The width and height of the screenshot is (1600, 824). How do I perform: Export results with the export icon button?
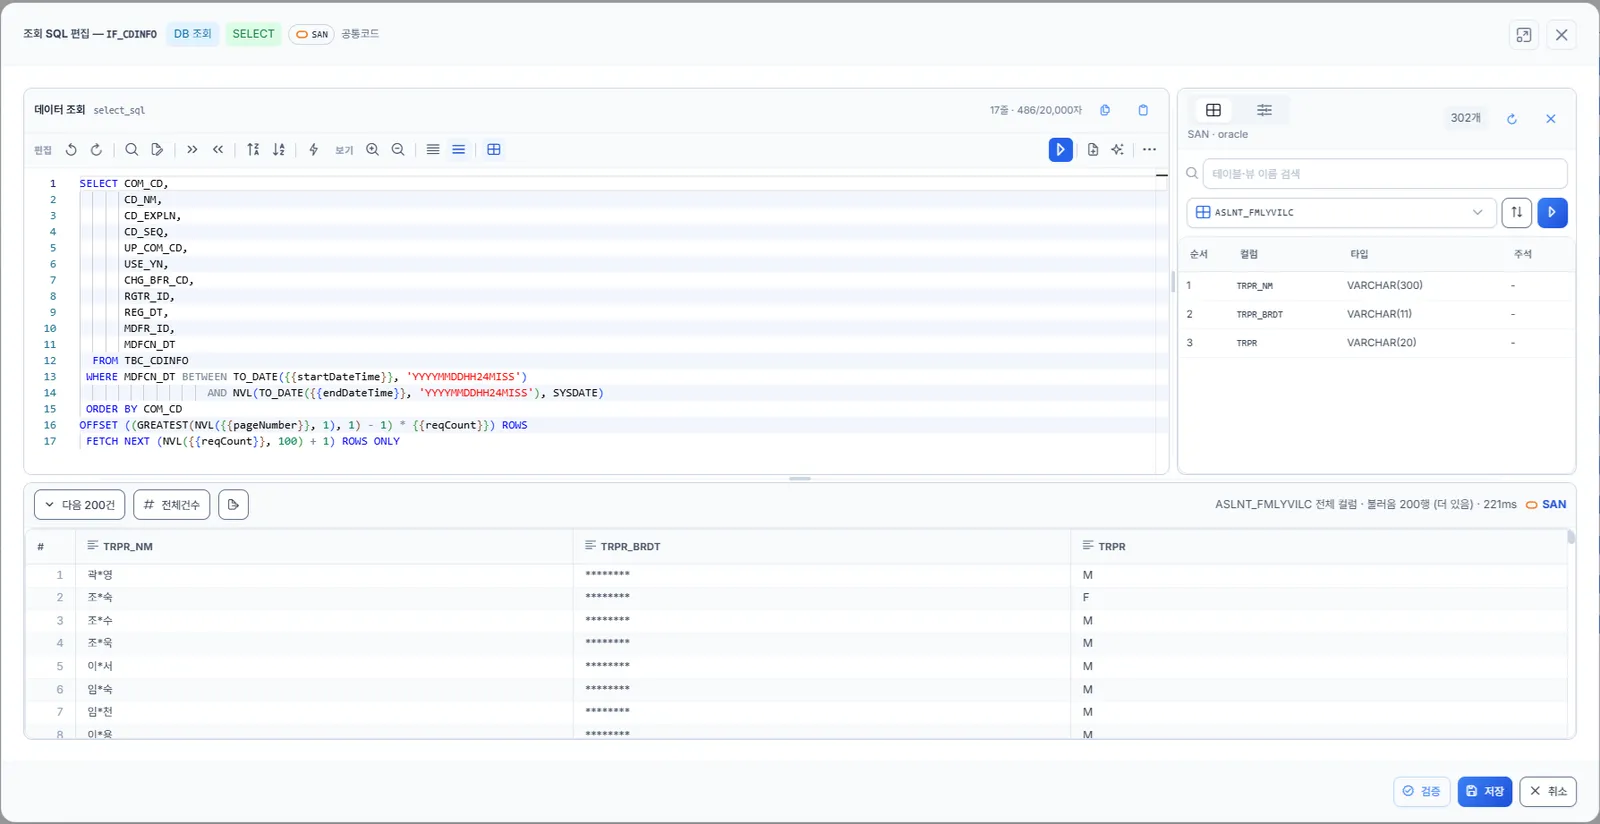pyautogui.click(x=233, y=505)
